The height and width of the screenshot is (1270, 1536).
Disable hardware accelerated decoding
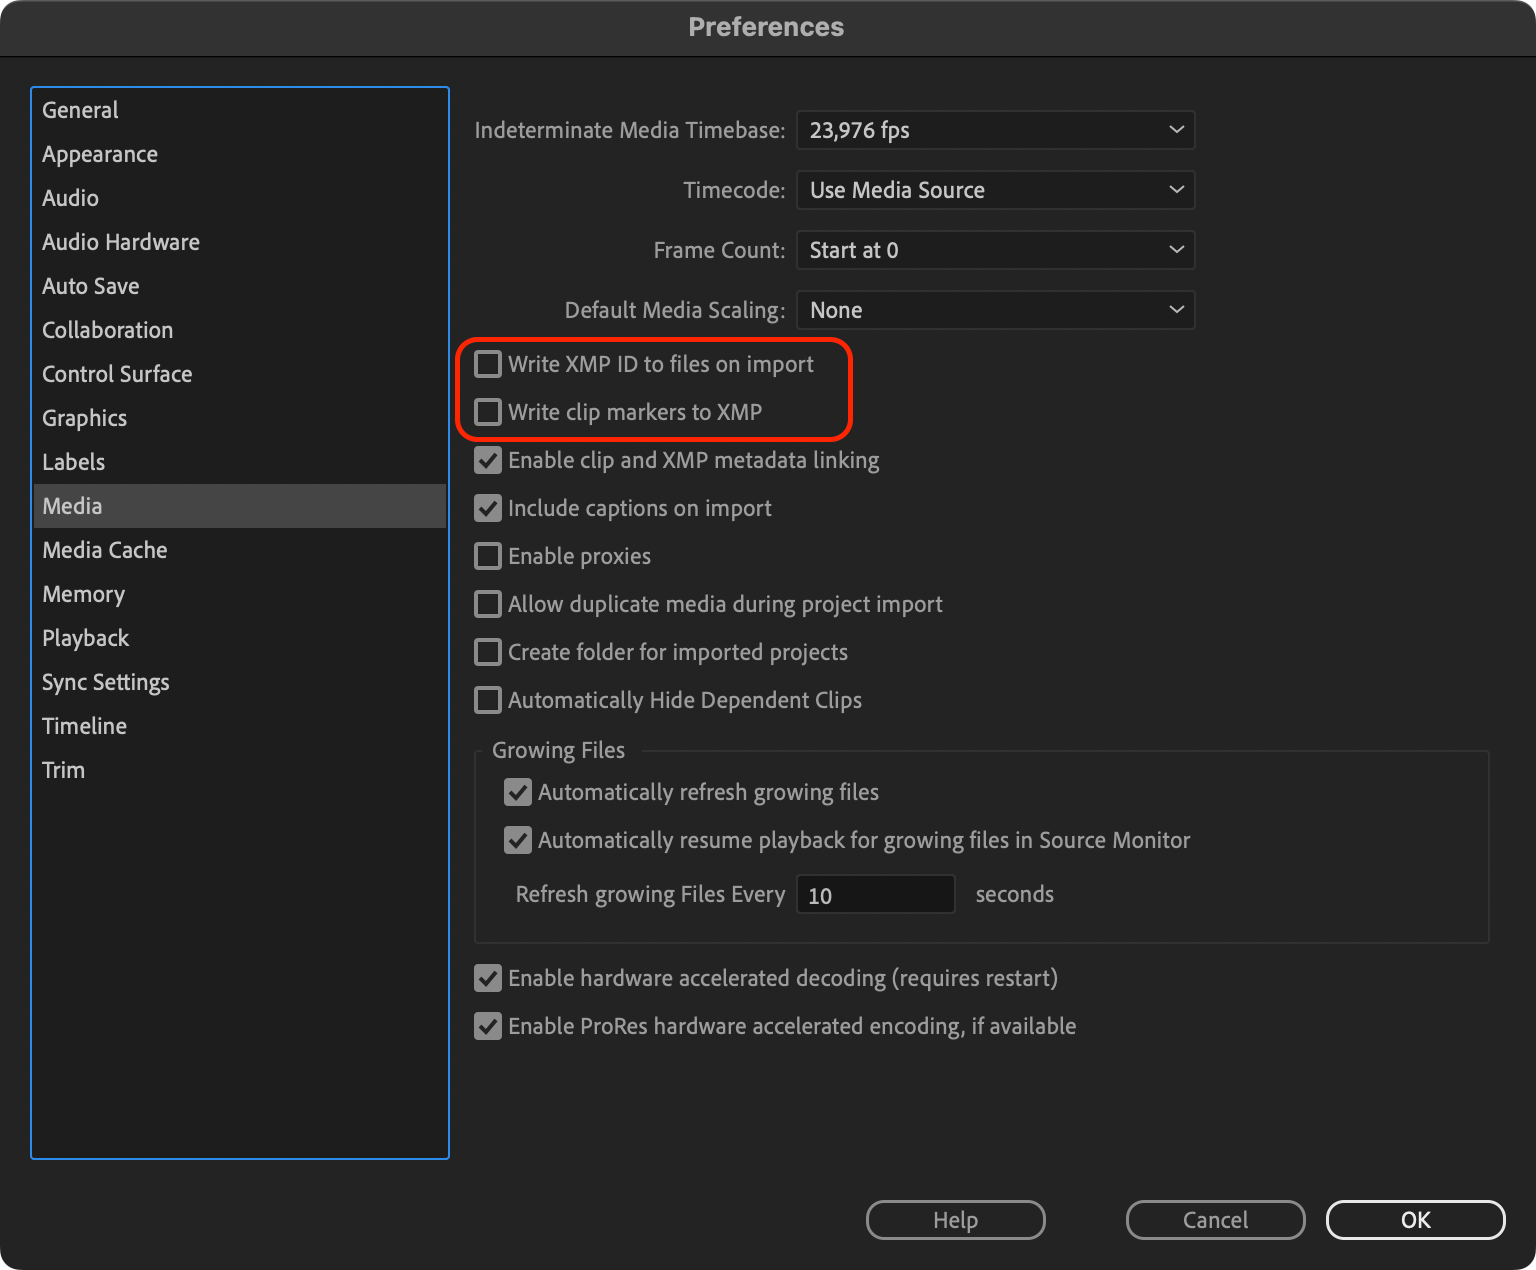[487, 978]
